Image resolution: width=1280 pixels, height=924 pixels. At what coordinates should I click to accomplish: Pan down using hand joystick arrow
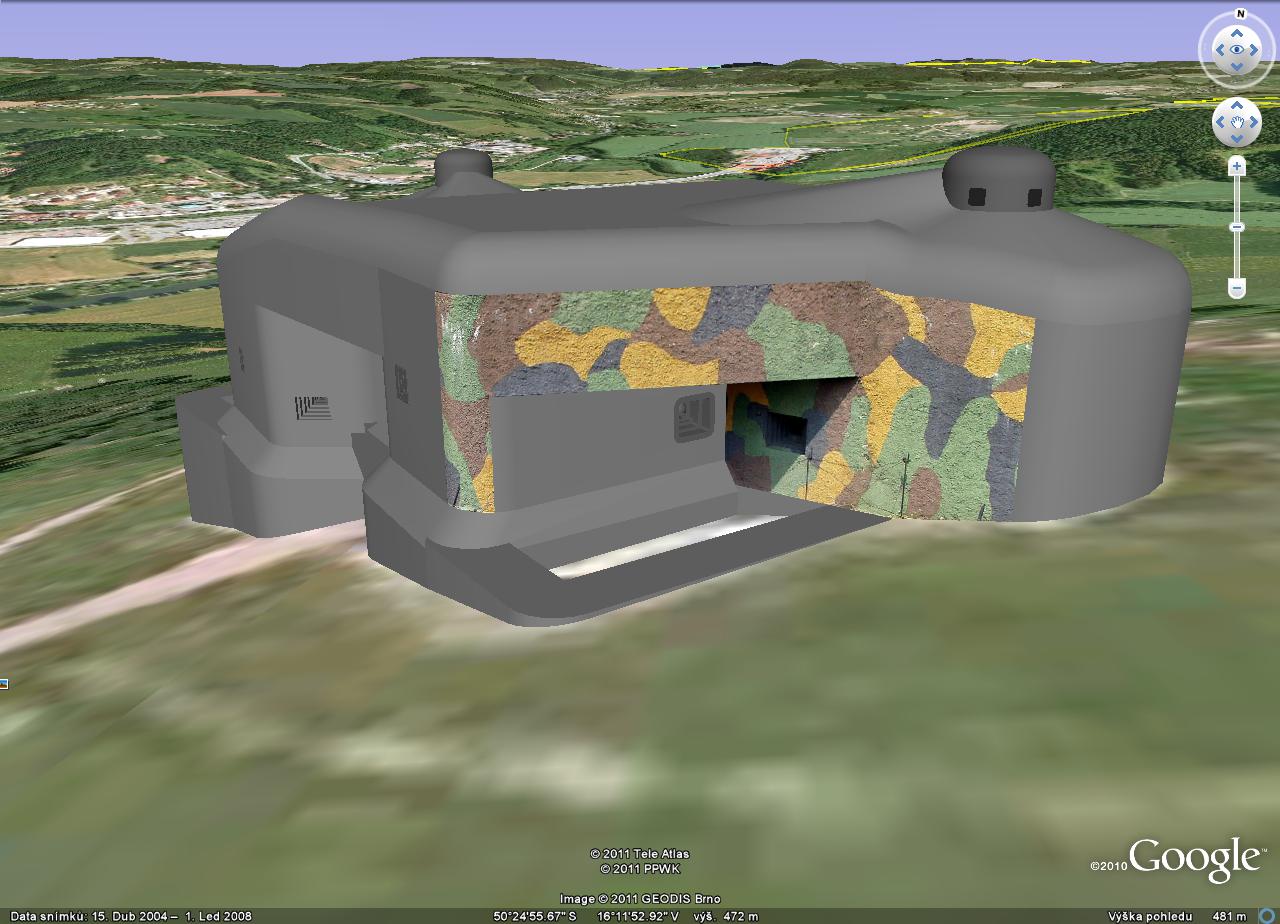(x=1237, y=139)
